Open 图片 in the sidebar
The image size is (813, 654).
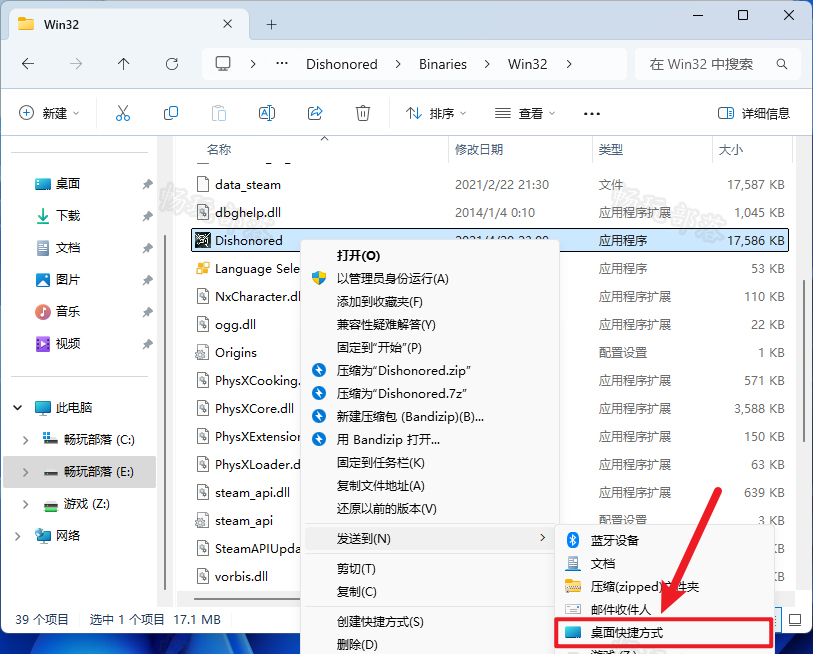click(67, 280)
